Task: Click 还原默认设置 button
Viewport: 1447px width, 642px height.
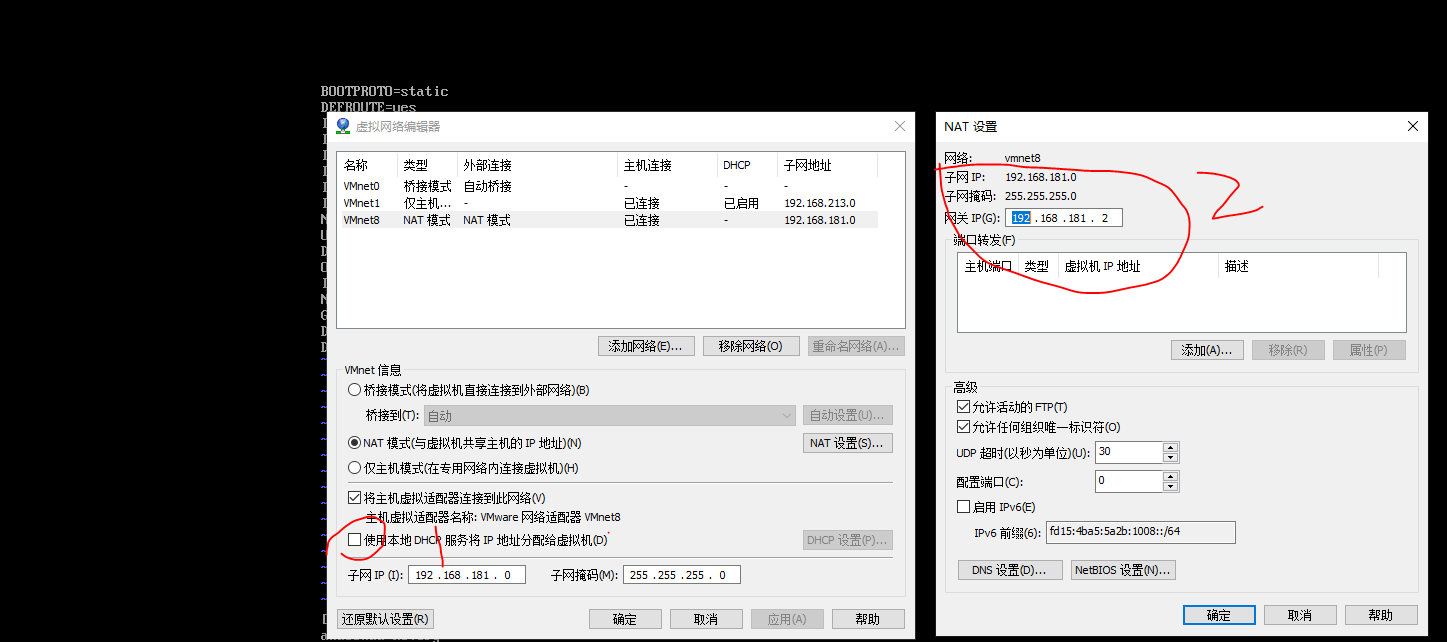Action: click(384, 618)
